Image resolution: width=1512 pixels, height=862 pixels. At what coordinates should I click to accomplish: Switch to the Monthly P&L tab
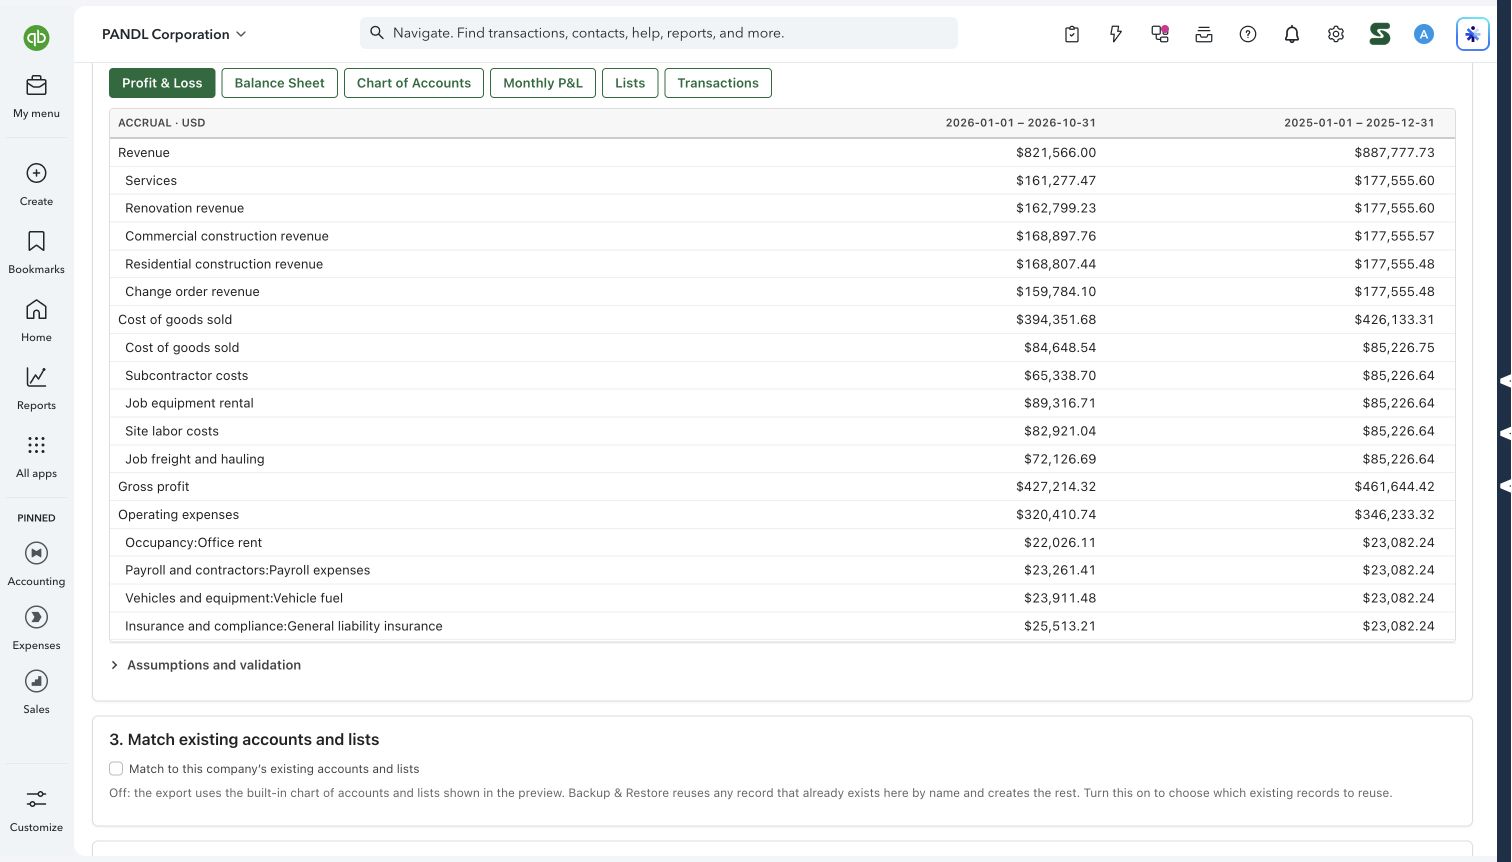point(543,83)
